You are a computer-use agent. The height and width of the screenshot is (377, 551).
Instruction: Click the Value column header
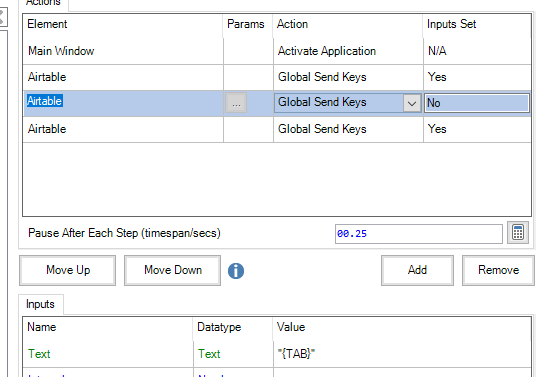402,327
